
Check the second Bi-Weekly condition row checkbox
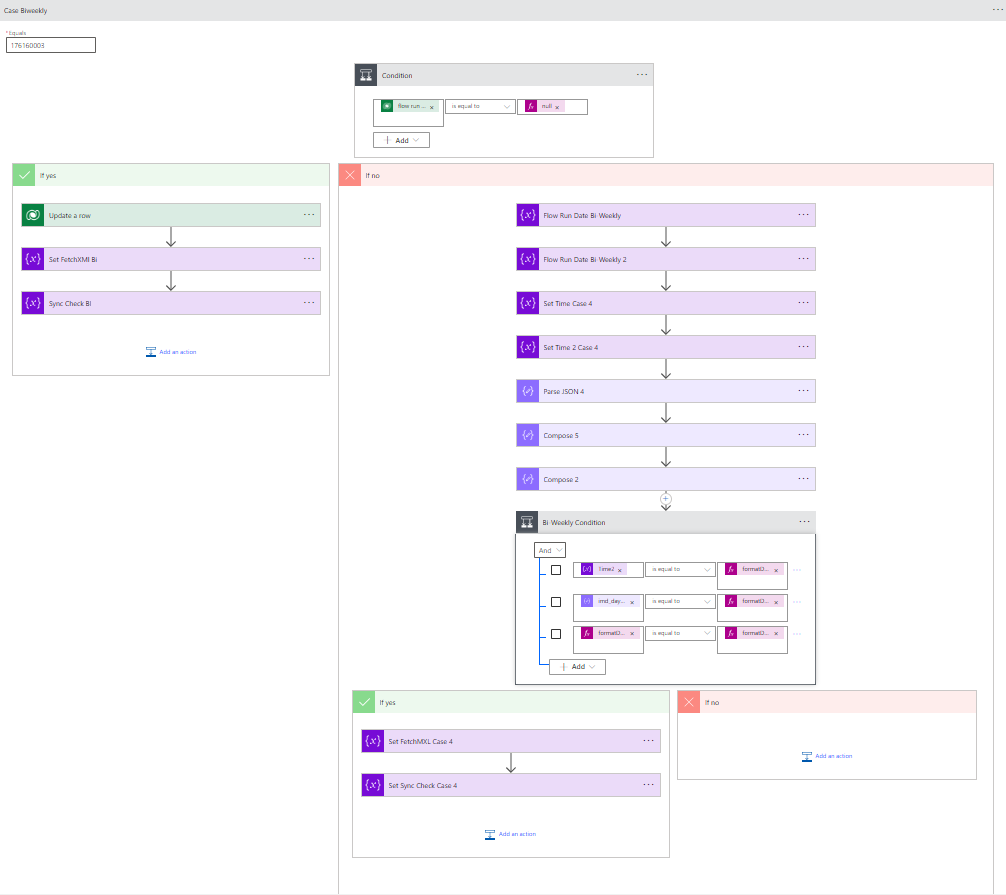pos(556,602)
